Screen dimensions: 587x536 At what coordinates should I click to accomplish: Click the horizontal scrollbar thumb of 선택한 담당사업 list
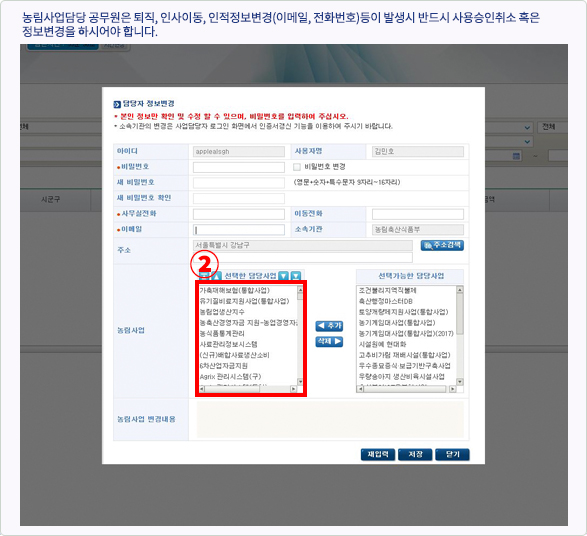tap(232, 389)
